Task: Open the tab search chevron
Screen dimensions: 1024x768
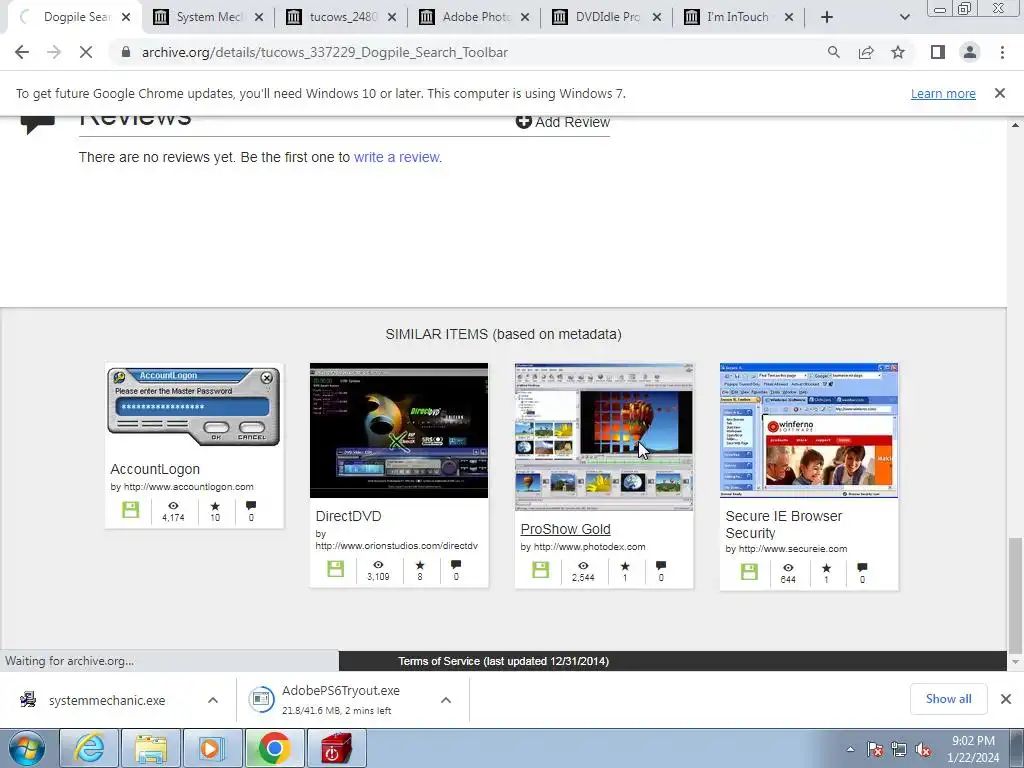Action: 904,17
